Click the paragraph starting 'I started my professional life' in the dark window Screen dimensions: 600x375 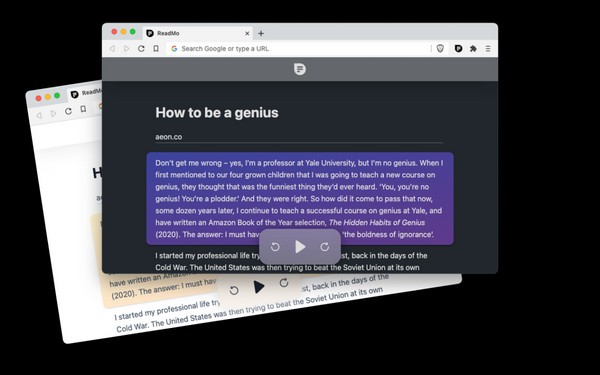point(291,261)
